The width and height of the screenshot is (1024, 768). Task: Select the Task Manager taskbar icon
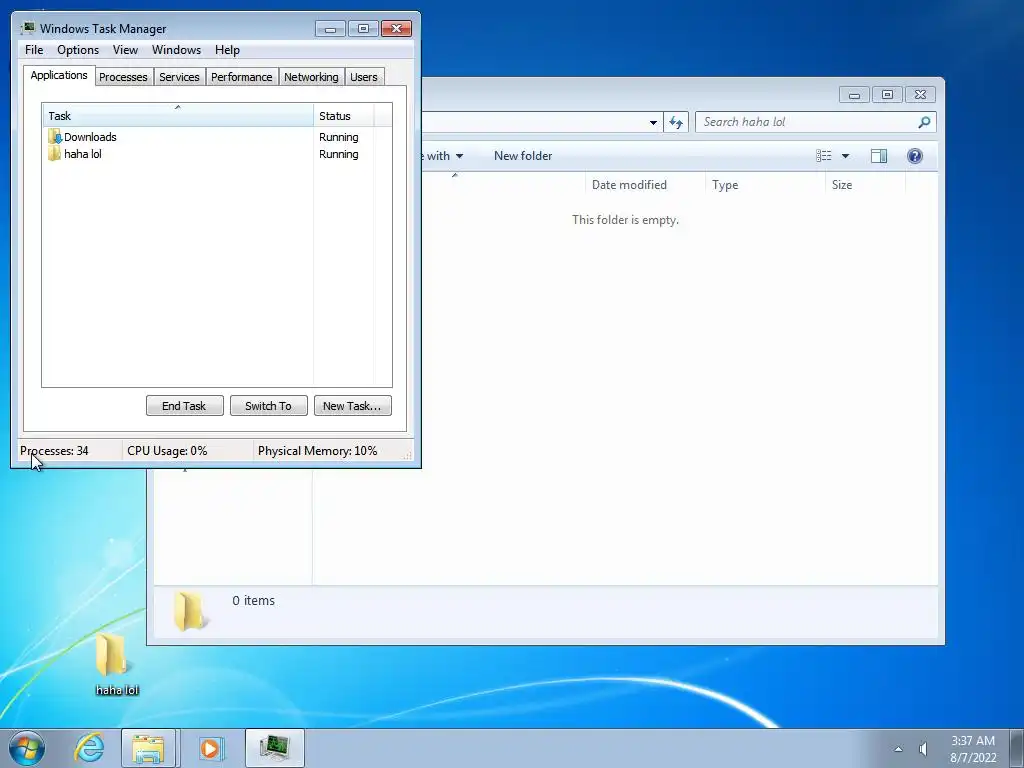coord(275,748)
